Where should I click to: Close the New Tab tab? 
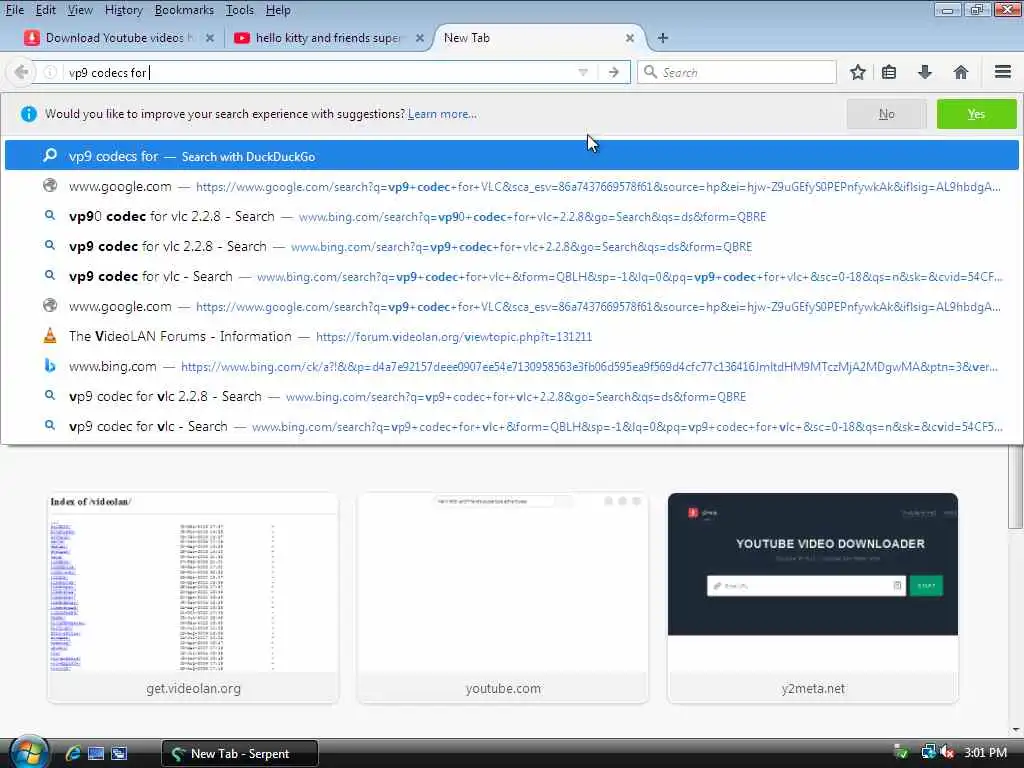[x=630, y=38]
